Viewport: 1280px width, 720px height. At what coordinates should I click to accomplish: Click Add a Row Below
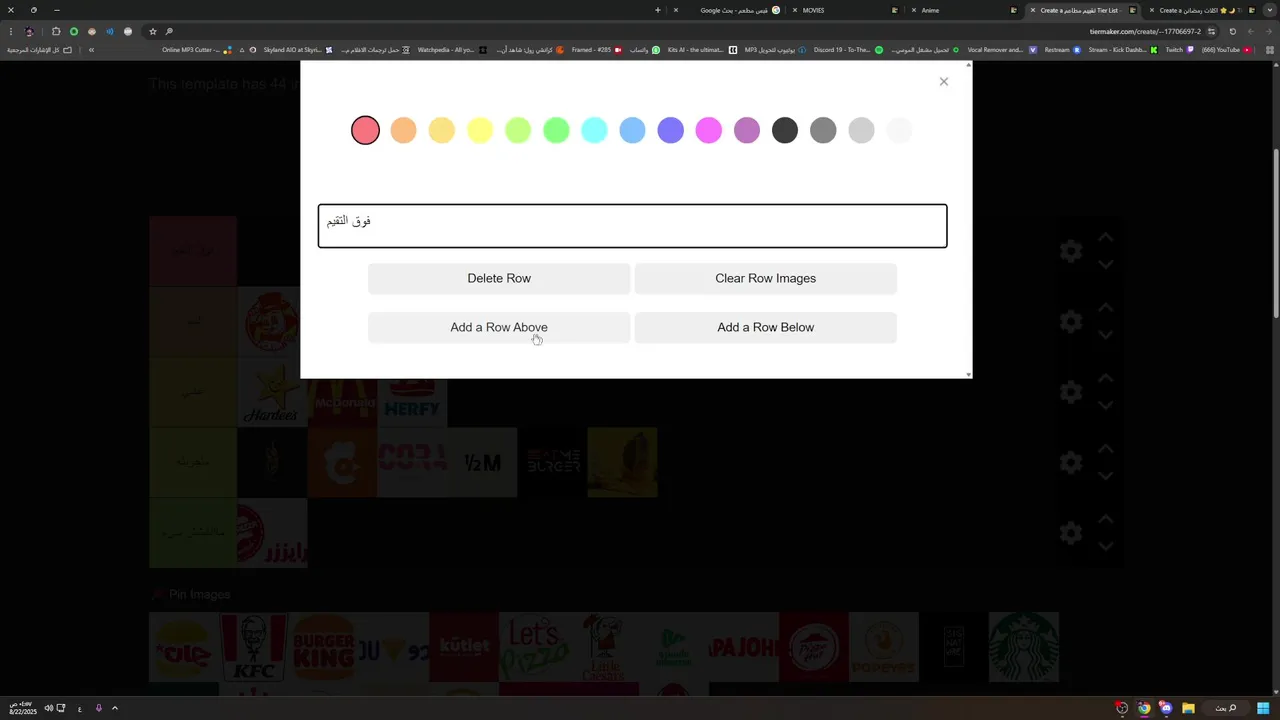click(765, 327)
